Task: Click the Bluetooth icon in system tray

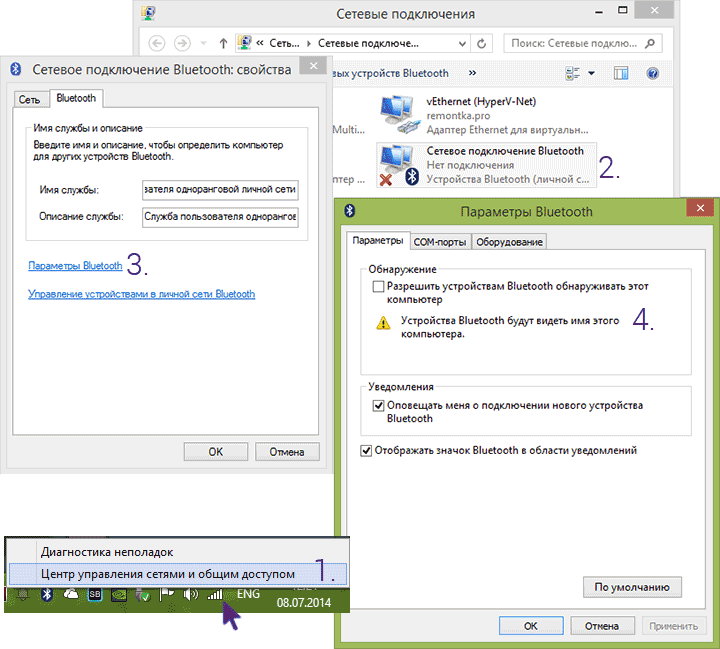Action: pos(47,595)
